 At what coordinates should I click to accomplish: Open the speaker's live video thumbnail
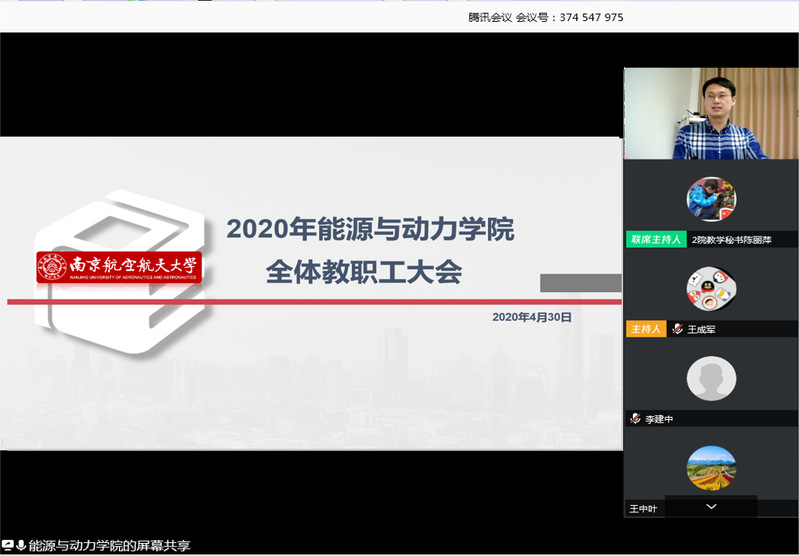pos(711,113)
